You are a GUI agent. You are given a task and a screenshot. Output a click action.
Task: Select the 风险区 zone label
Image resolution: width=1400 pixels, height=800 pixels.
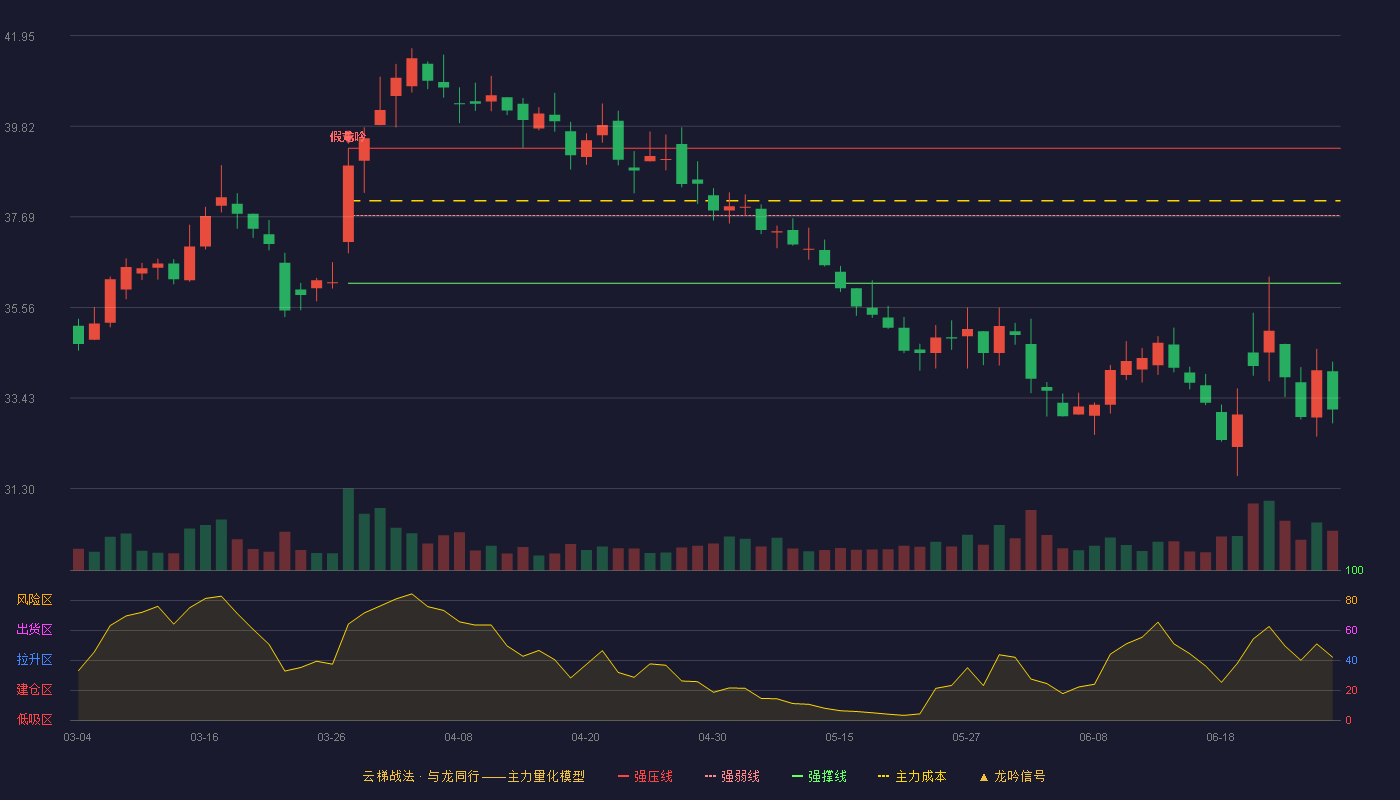34,600
